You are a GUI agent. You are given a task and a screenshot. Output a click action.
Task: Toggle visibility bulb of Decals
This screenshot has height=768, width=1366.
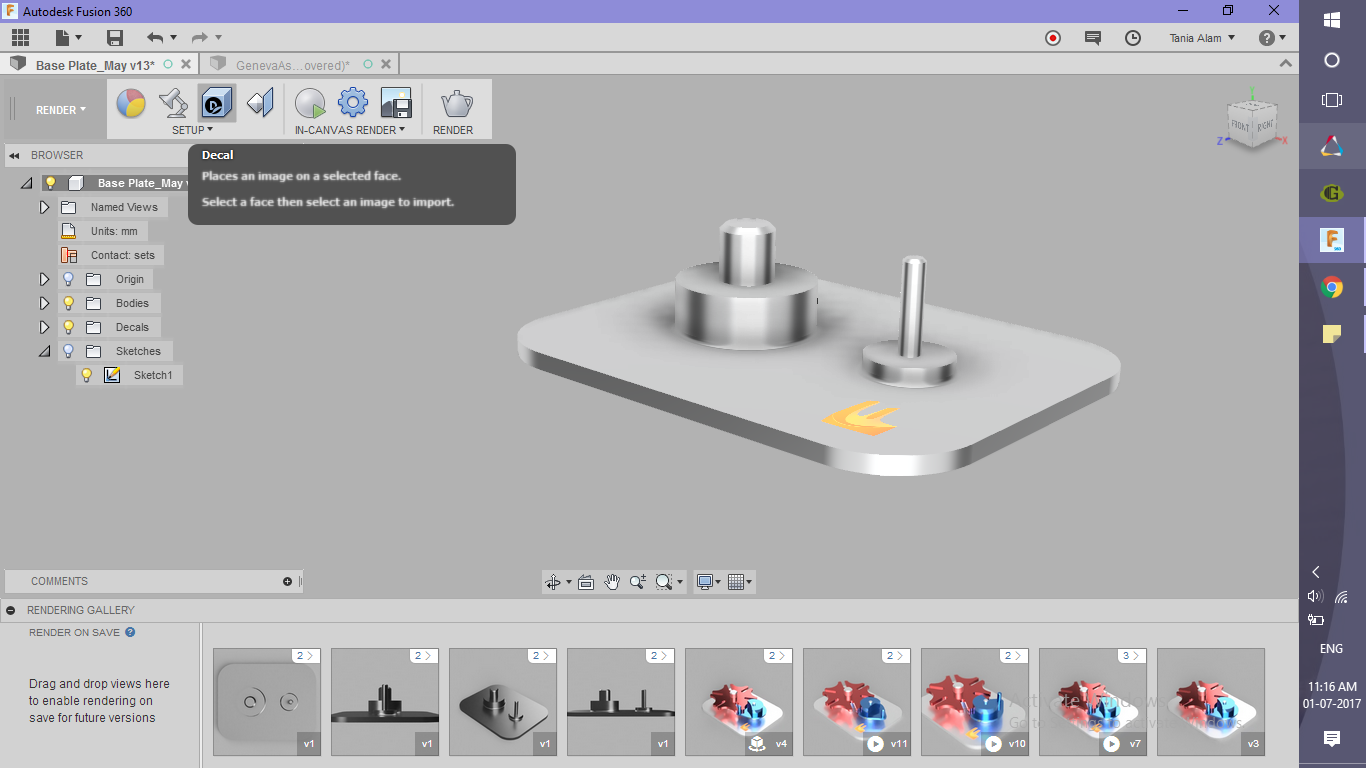point(68,328)
